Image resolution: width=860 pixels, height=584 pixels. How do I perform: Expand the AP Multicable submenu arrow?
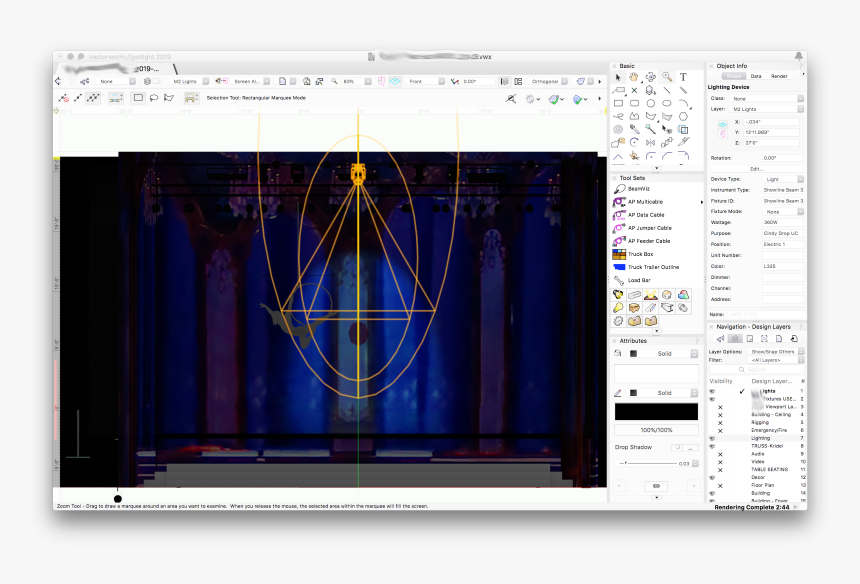pos(701,202)
